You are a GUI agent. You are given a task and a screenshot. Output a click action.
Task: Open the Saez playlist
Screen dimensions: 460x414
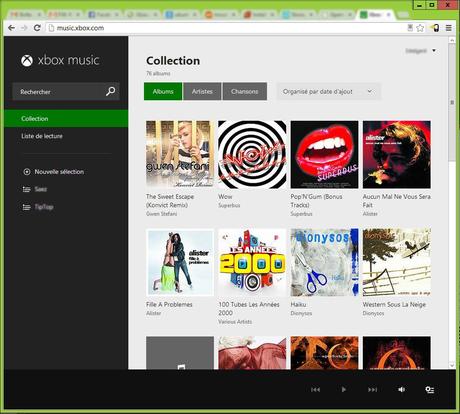41,189
